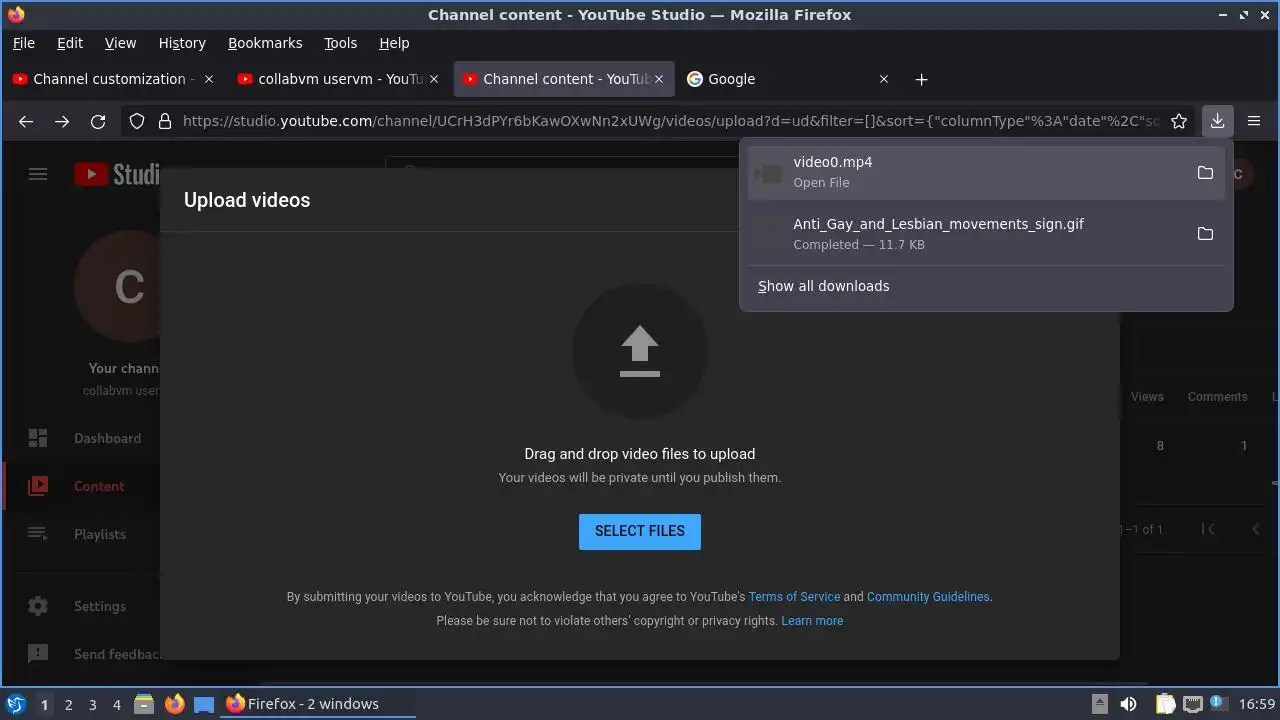Open the View menu
Screen dimensions: 1280x720
tap(120, 43)
